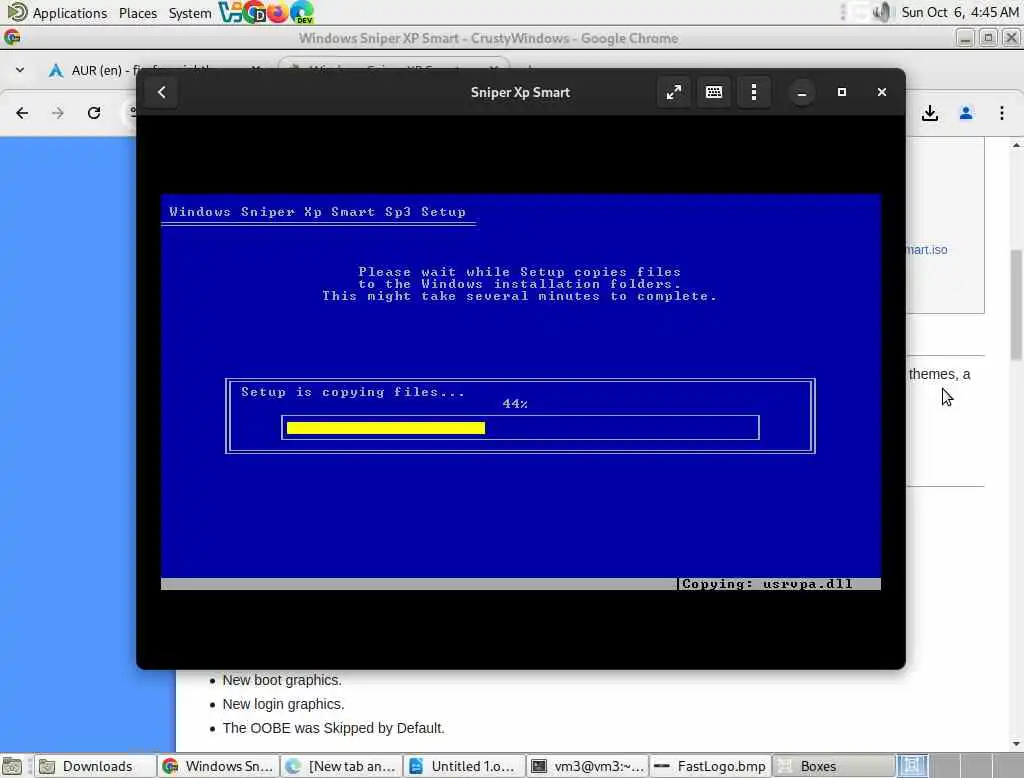Open Chrome downloads icon
The width and height of the screenshot is (1024, 778).
coord(930,113)
